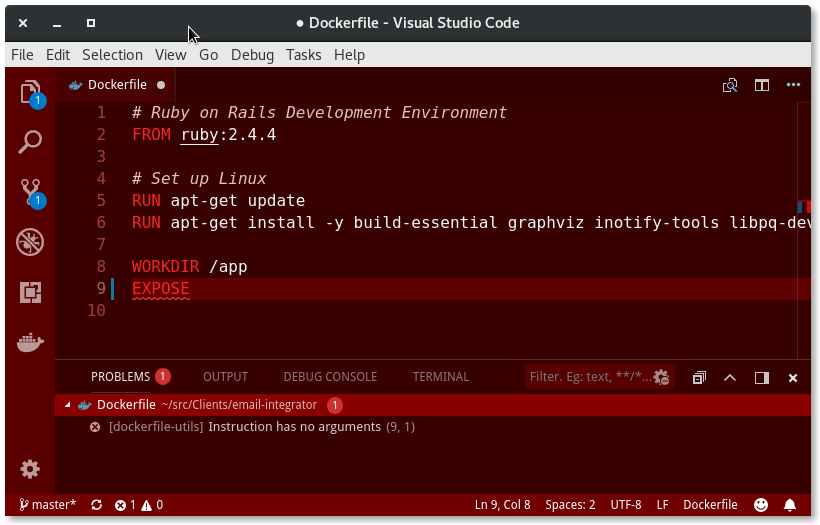
Task: Open the Extensions view
Action: pyautogui.click(x=30, y=292)
